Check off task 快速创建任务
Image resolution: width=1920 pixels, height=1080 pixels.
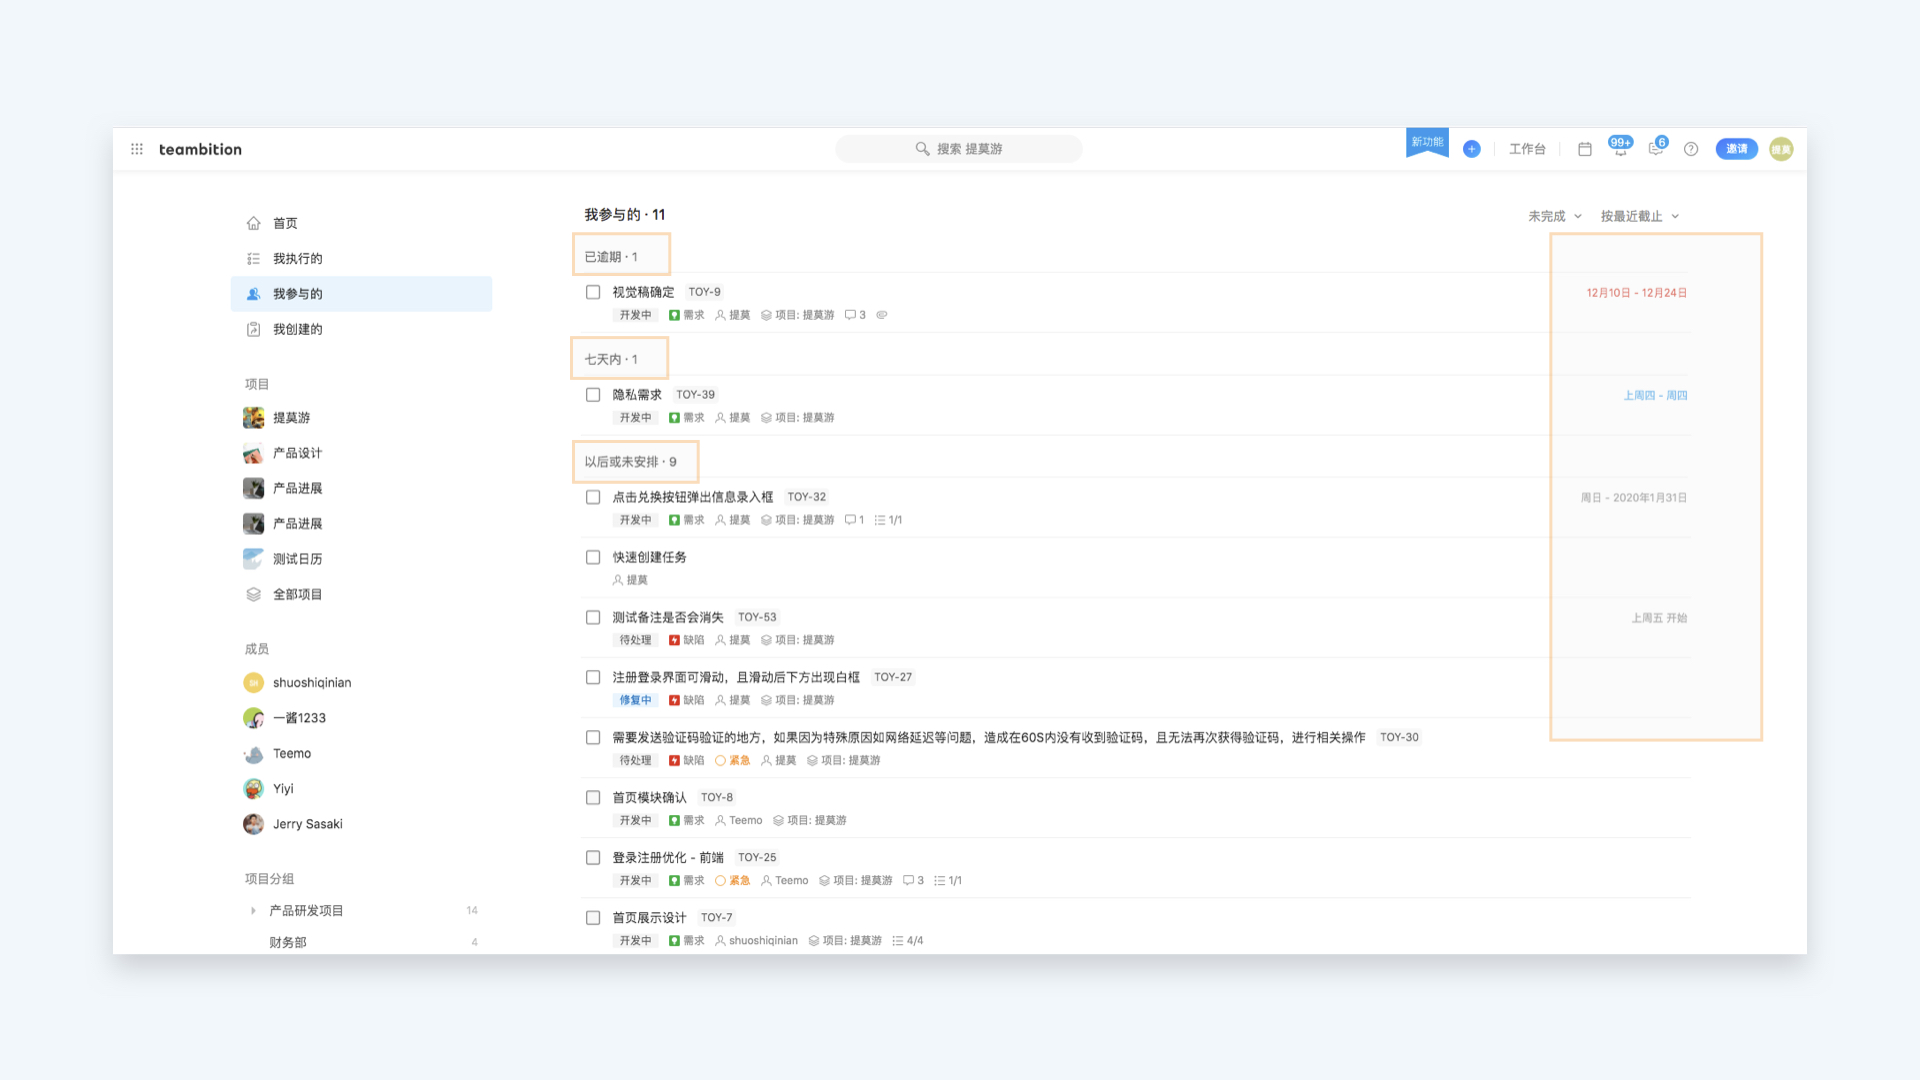(593, 557)
